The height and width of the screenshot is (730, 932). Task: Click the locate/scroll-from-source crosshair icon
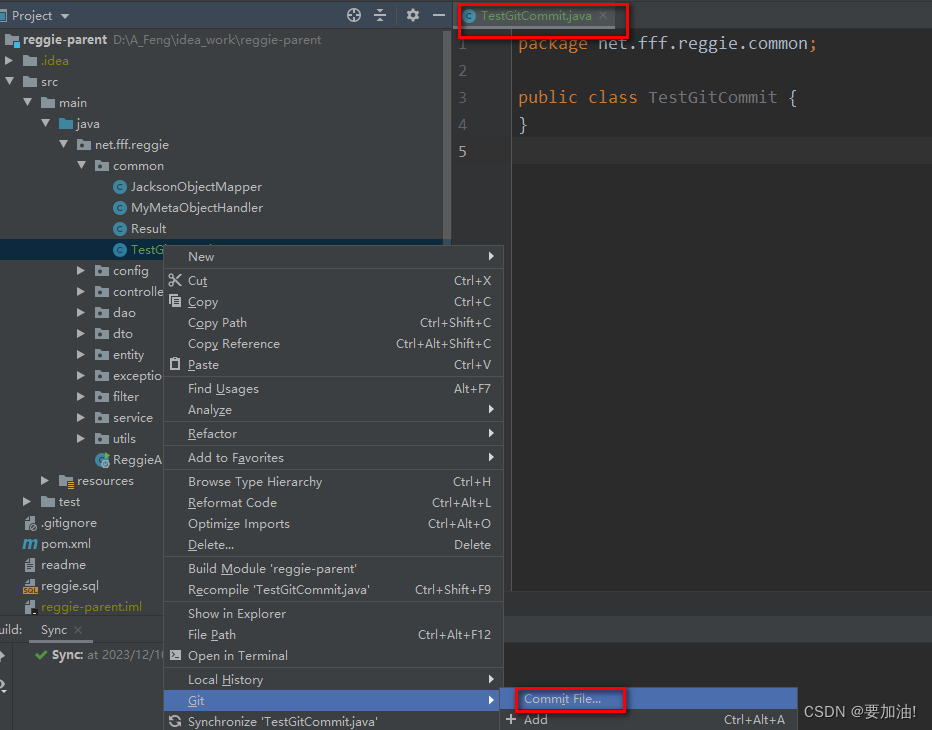354,15
